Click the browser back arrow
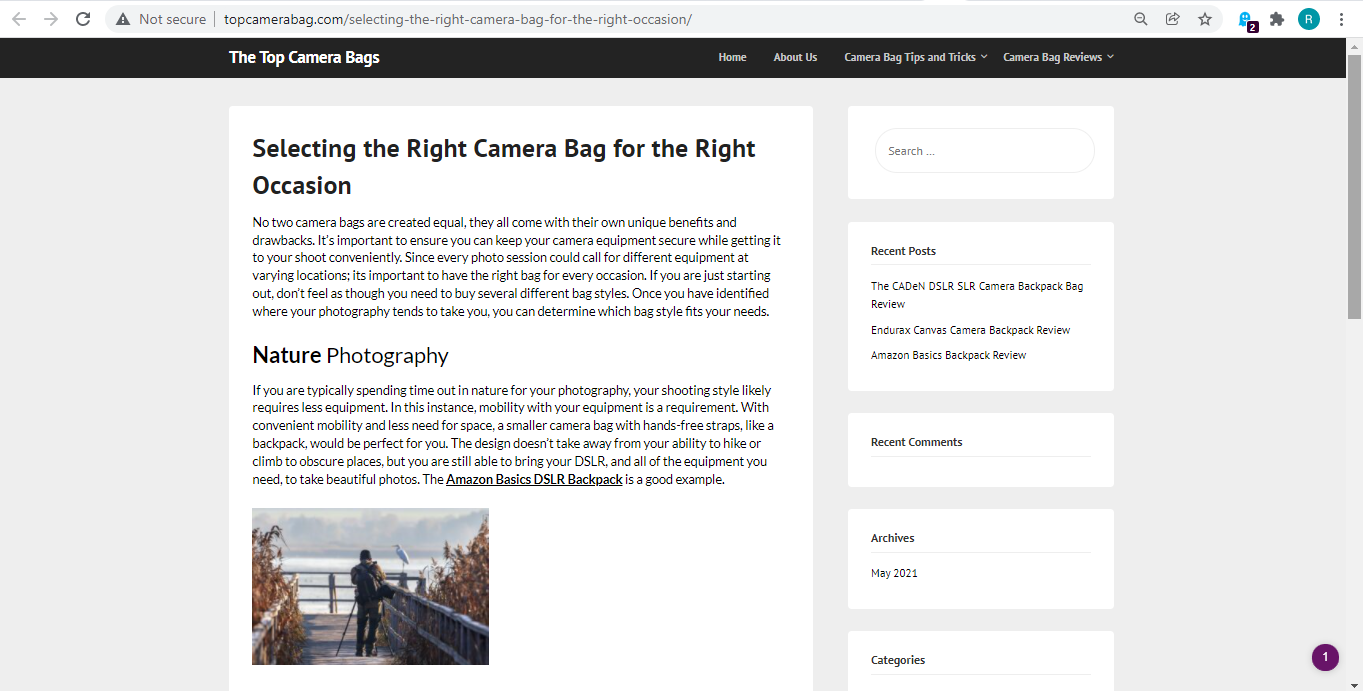 tap(19, 19)
